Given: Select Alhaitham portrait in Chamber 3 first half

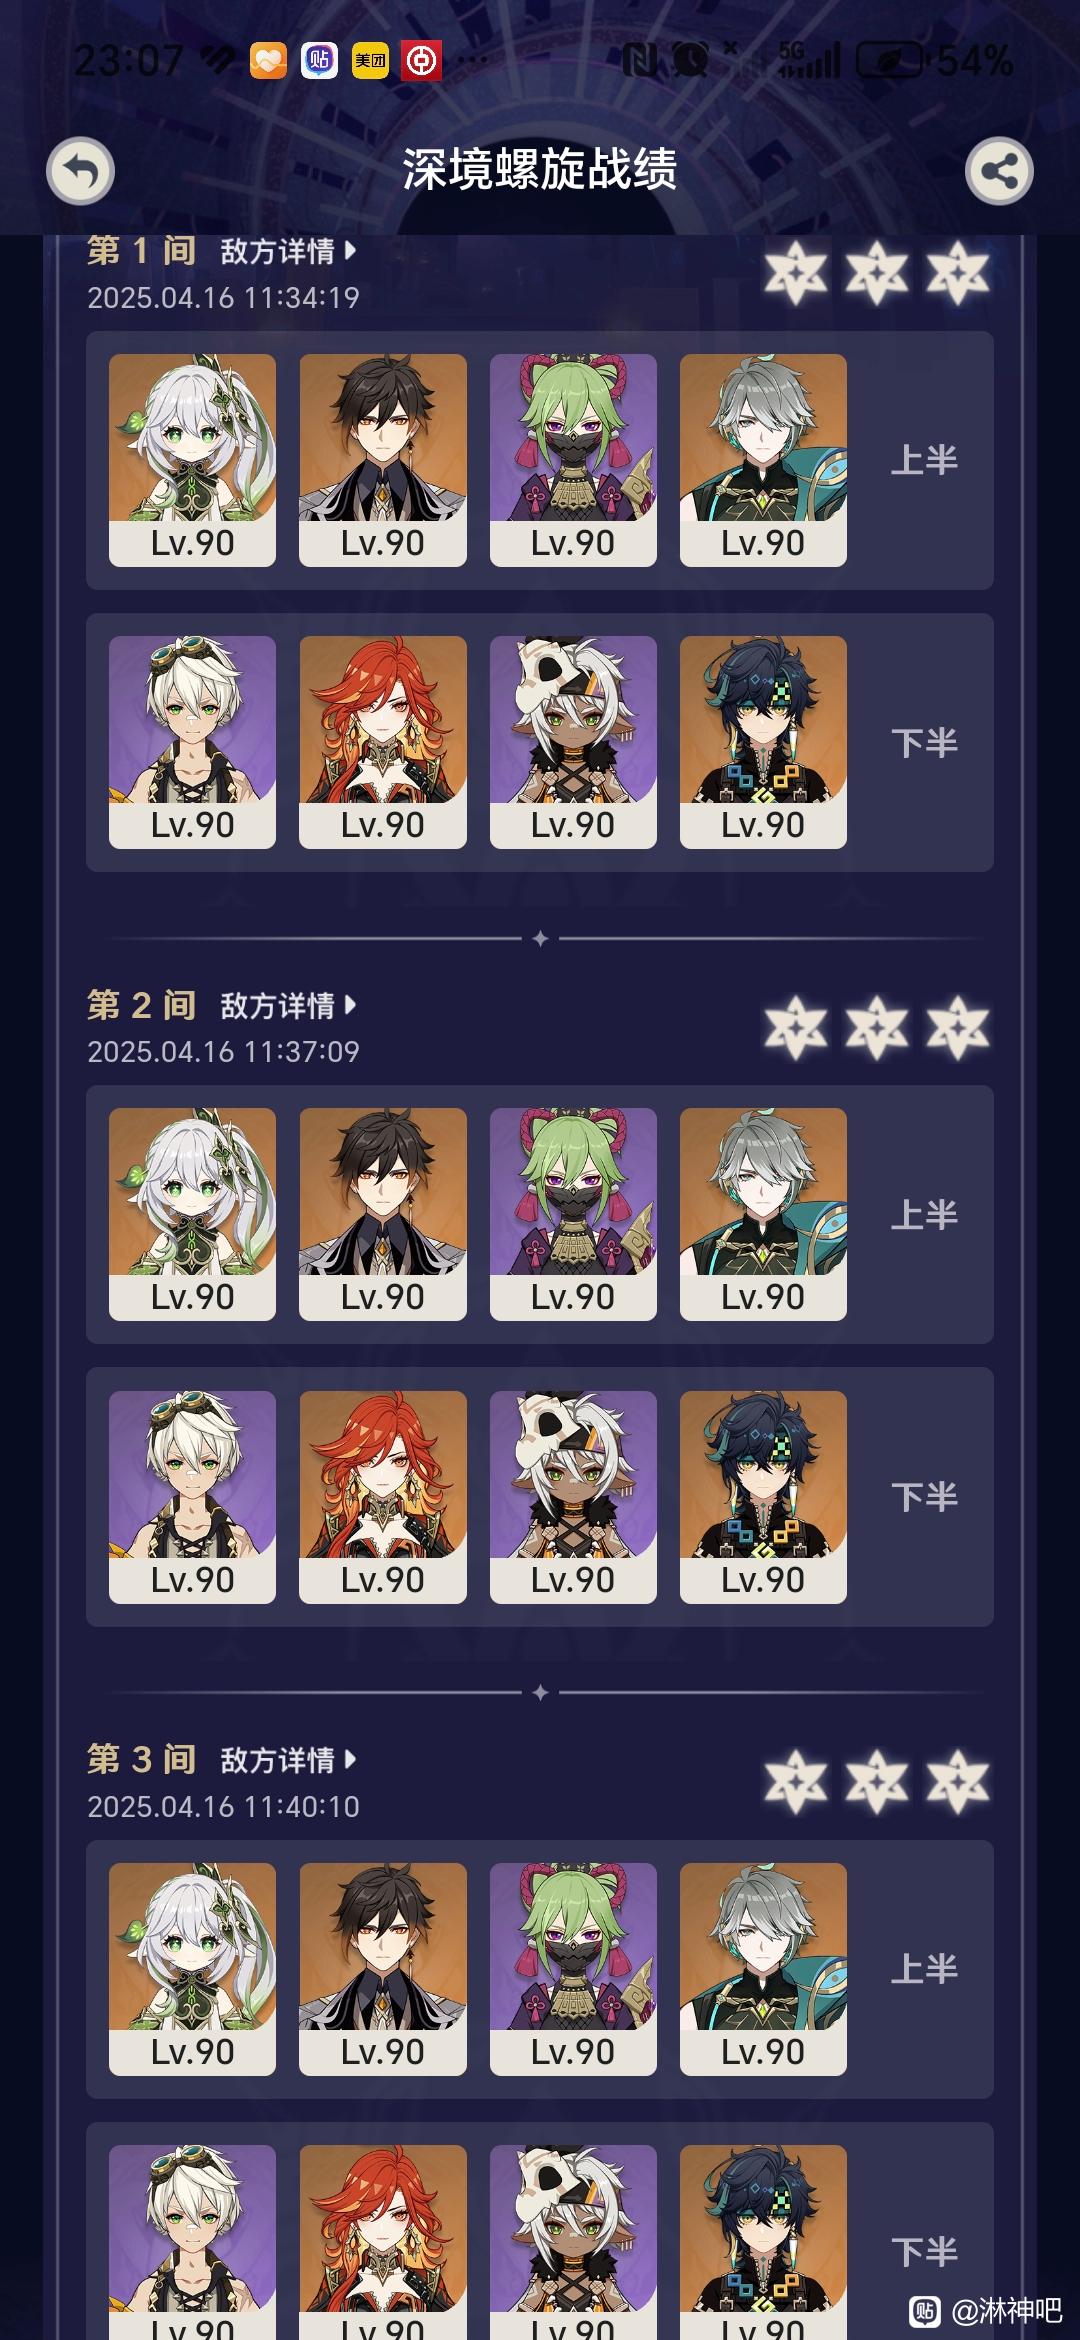Looking at the screenshot, I should pos(763,1969).
